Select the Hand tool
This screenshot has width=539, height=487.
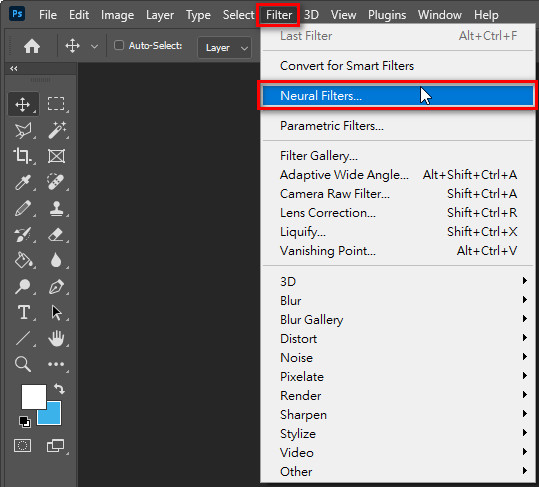coord(56,338)
